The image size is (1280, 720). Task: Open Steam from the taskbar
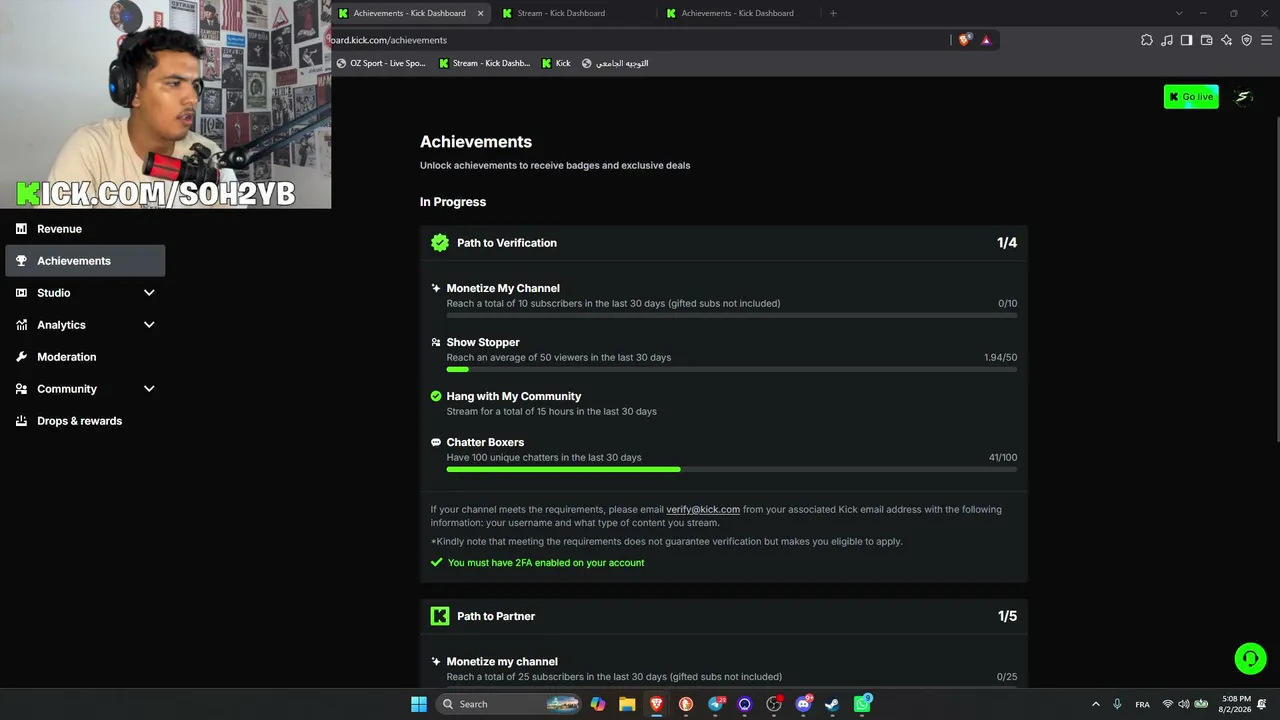click(x=832, y=704)
